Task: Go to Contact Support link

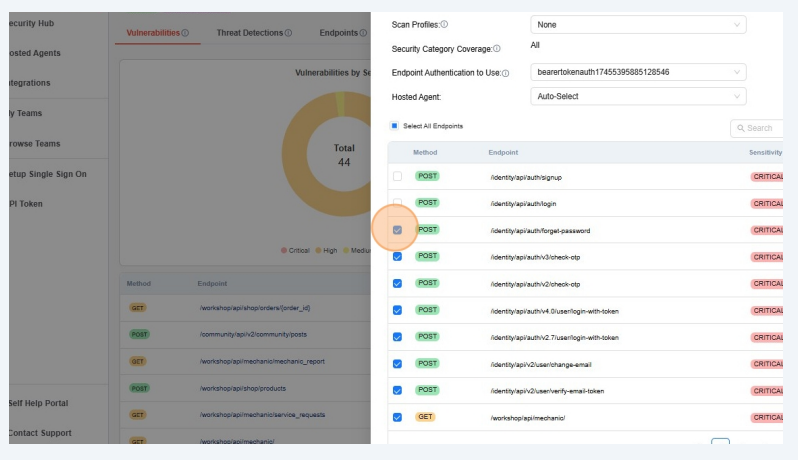Action: (40, 433)
